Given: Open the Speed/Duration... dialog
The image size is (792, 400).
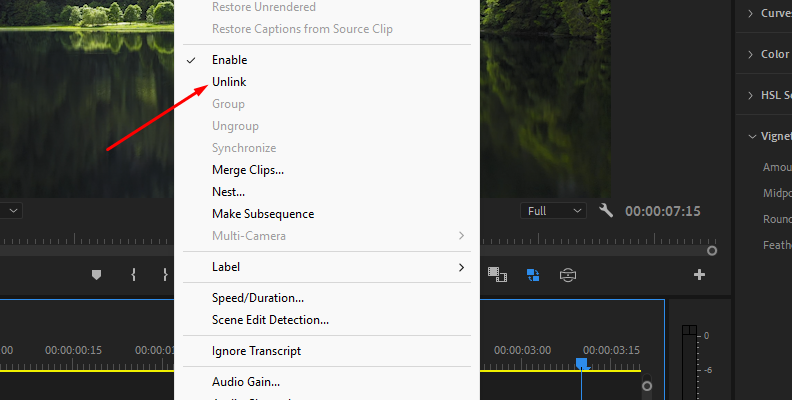Looking at the screenshot, I should (x=258, y=298).
